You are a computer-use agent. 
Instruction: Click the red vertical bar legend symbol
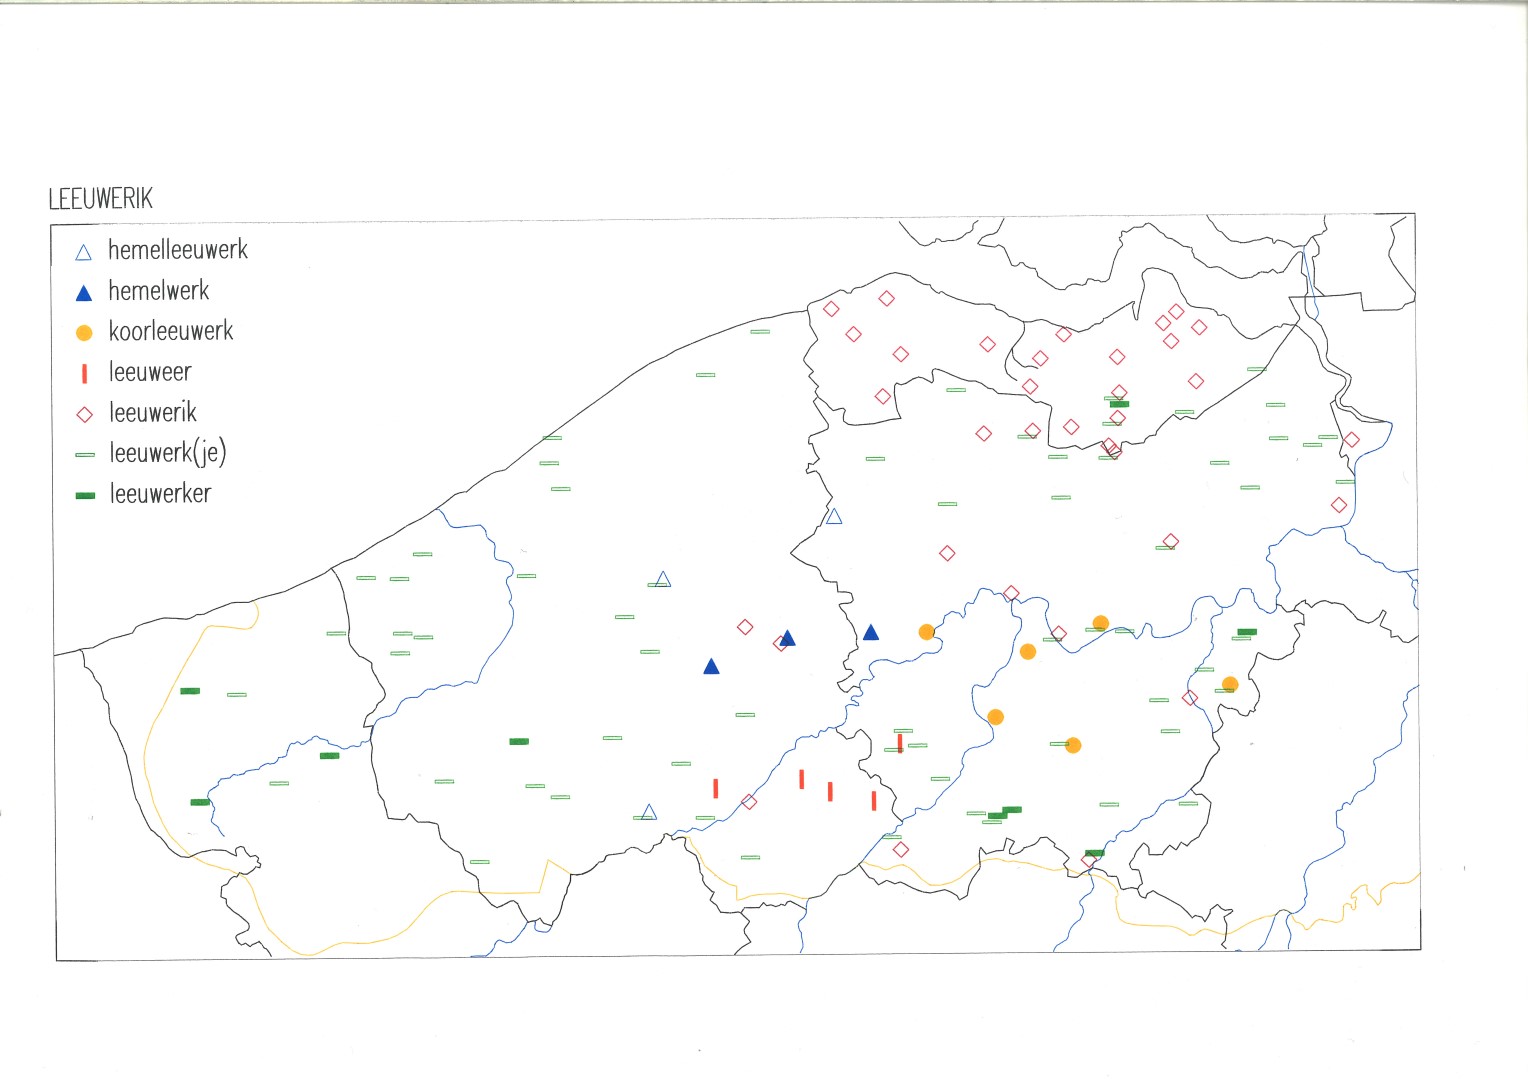coord(84,373)
